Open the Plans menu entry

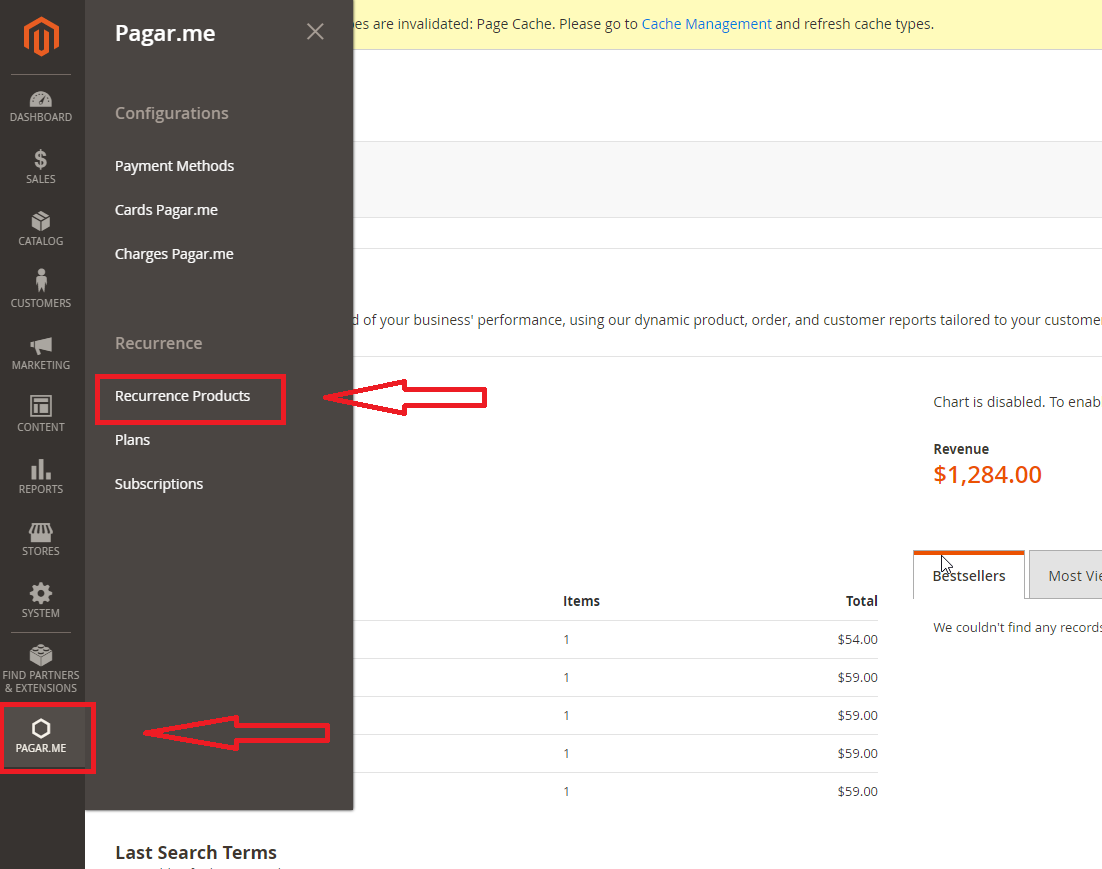click(132, 440)
